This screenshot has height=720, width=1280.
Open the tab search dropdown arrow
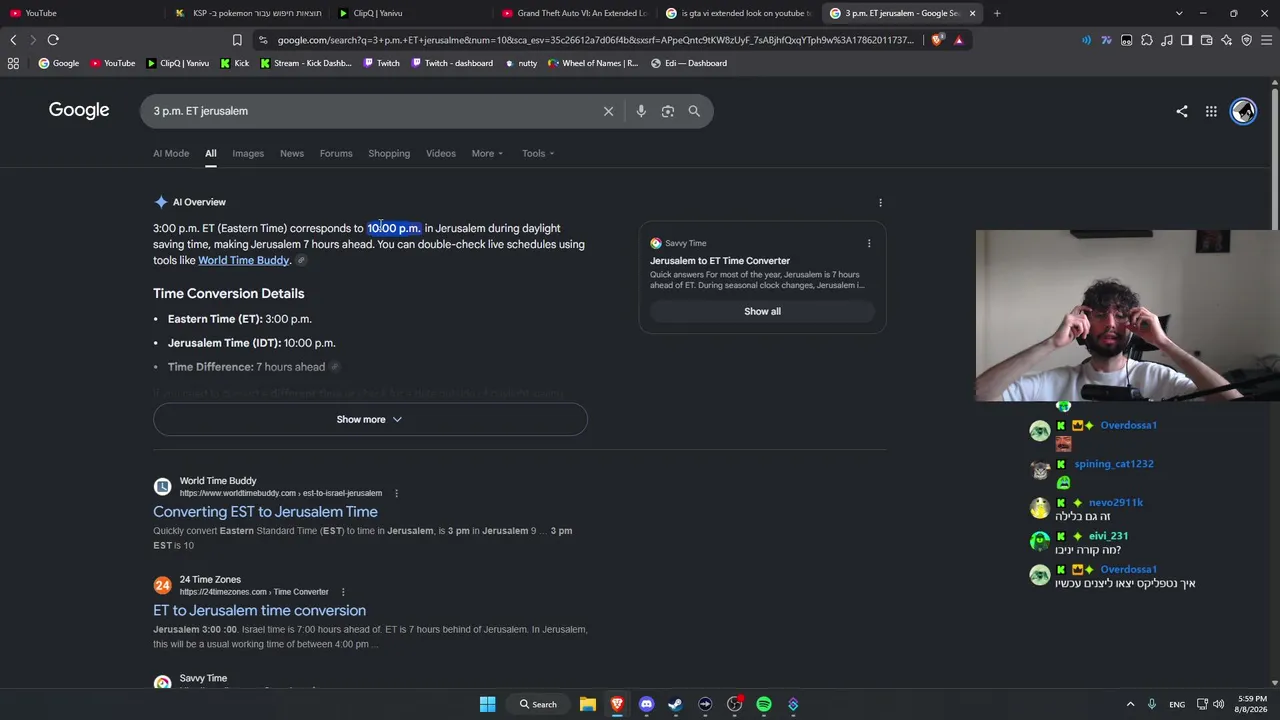pyautogui.click(x=1179, y=13)
